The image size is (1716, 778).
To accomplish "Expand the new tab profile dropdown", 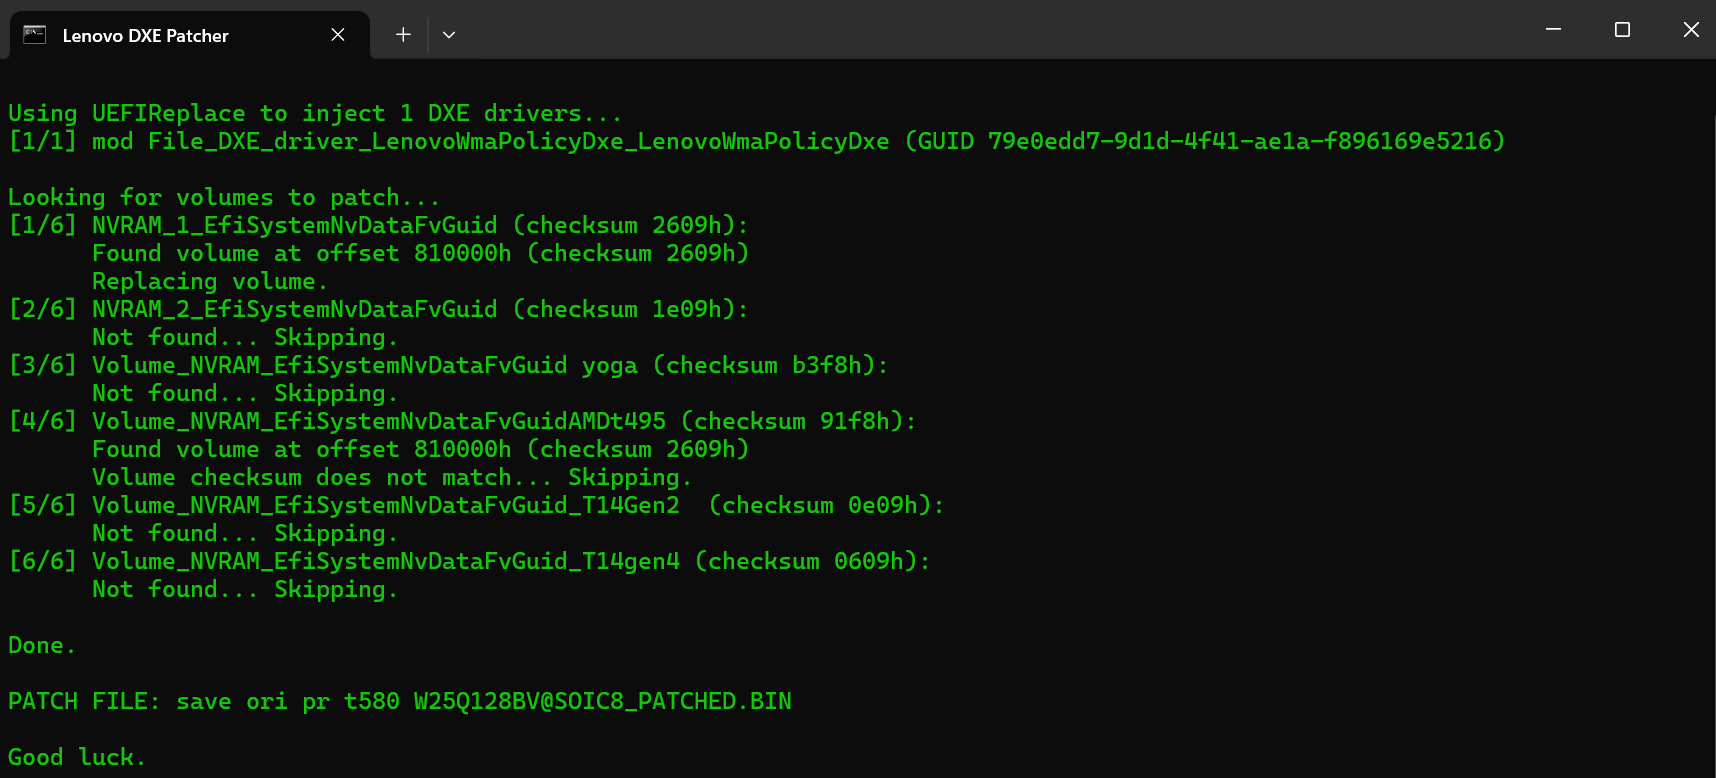I will (x=449, y=35).
